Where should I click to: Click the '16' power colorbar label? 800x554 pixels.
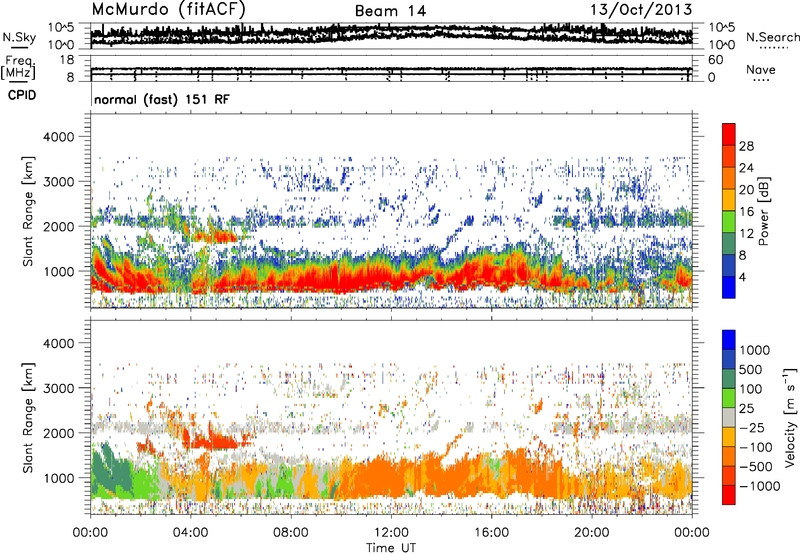pos(746,212)
